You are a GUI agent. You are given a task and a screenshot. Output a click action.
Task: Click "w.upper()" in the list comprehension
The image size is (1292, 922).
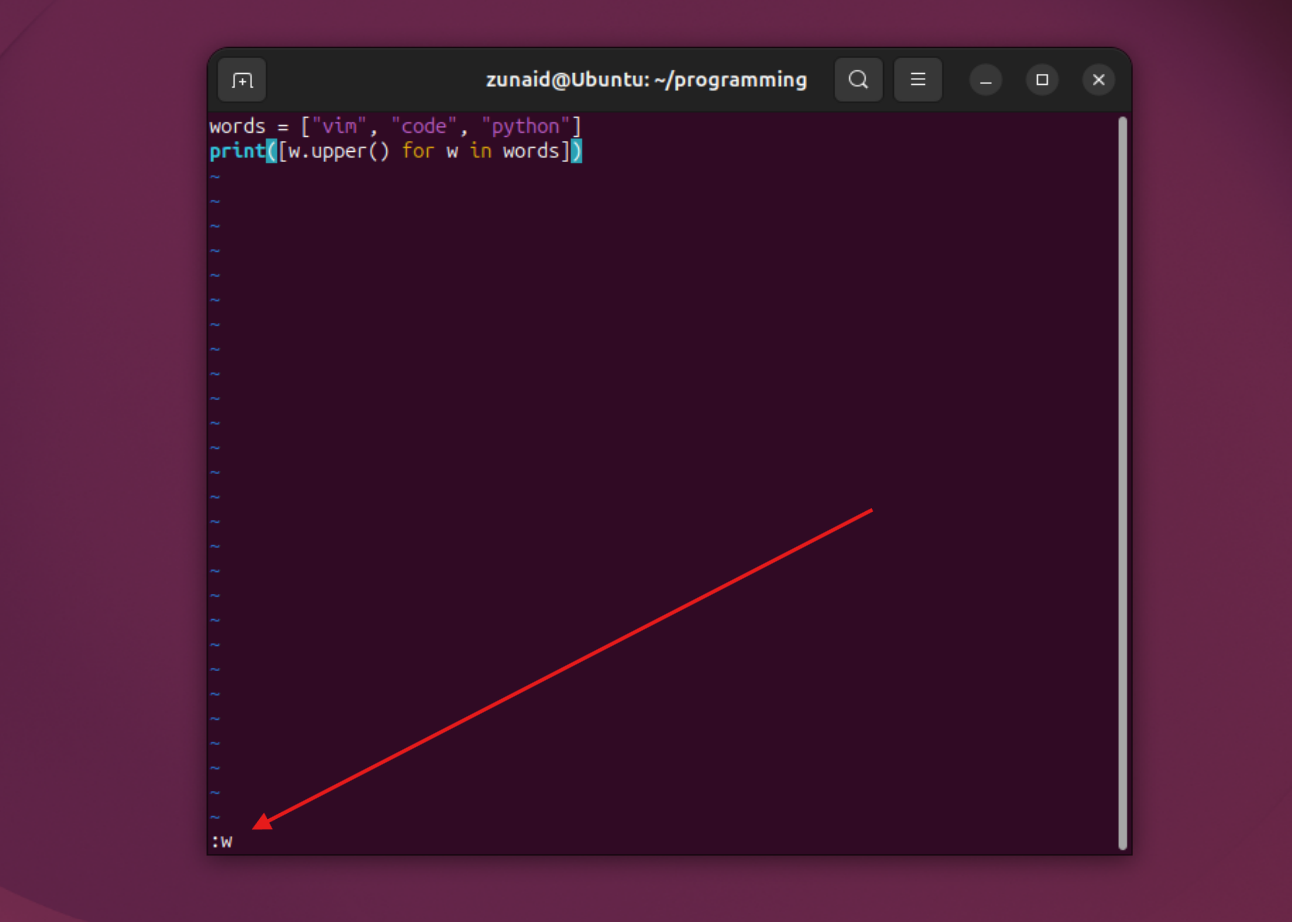pos(339,152)
